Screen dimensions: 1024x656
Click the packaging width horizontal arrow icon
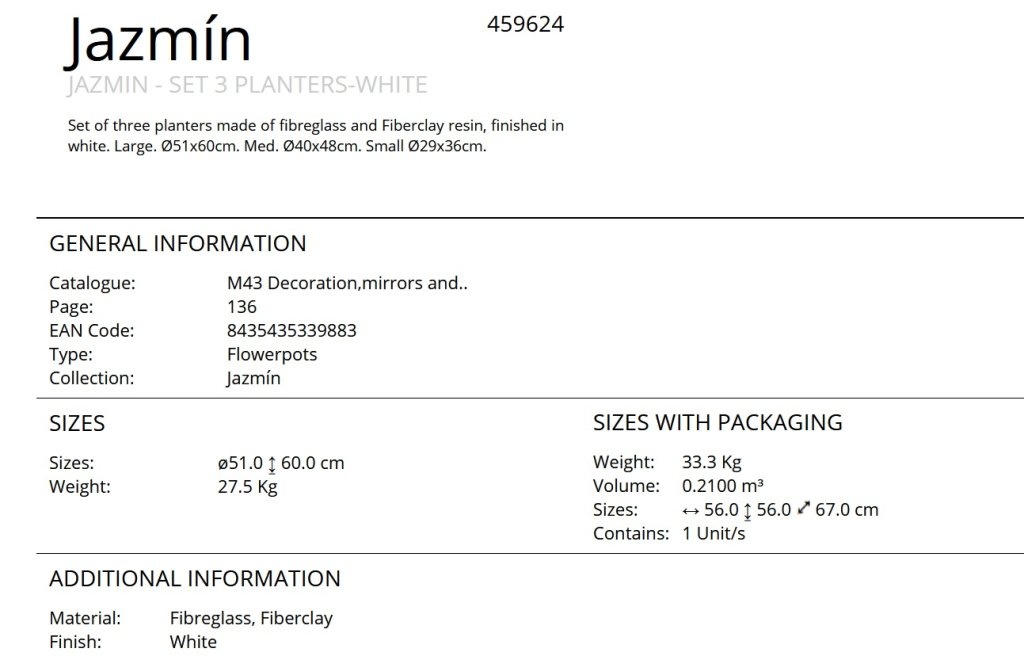pos(690,511)
